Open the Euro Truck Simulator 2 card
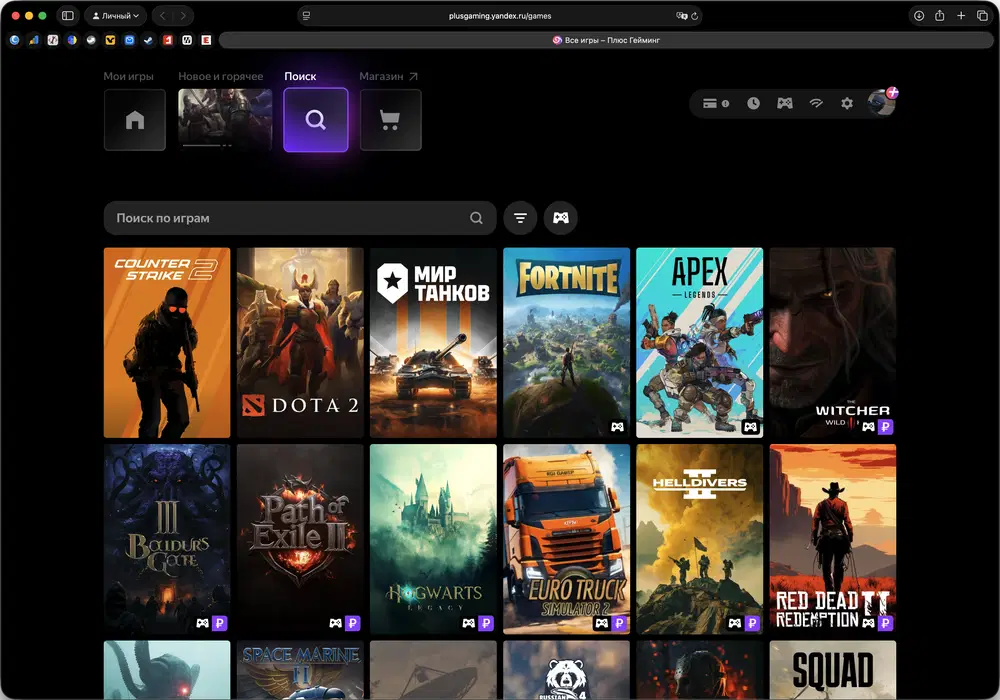 (566, 539)
